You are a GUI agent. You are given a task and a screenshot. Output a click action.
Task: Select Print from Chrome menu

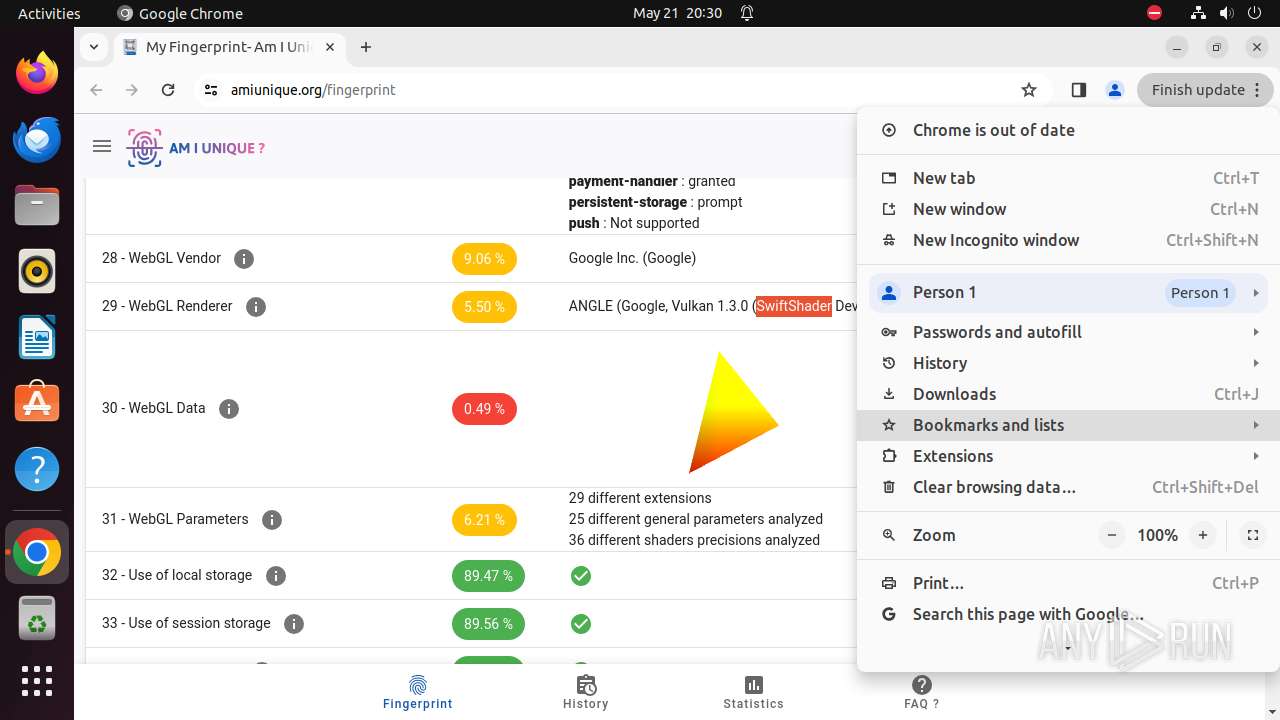tap(1068, 583)
